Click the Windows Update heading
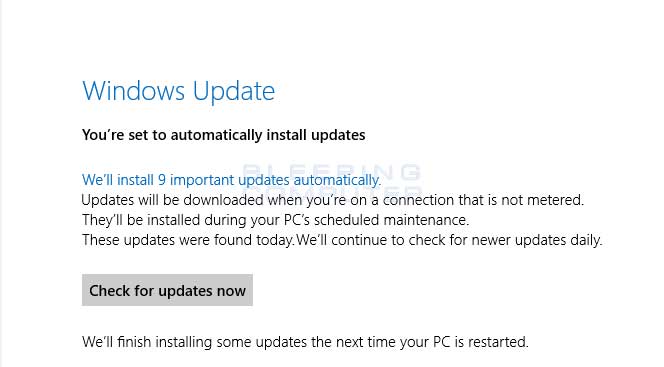664x367 pixels. [x=178, y=91]
